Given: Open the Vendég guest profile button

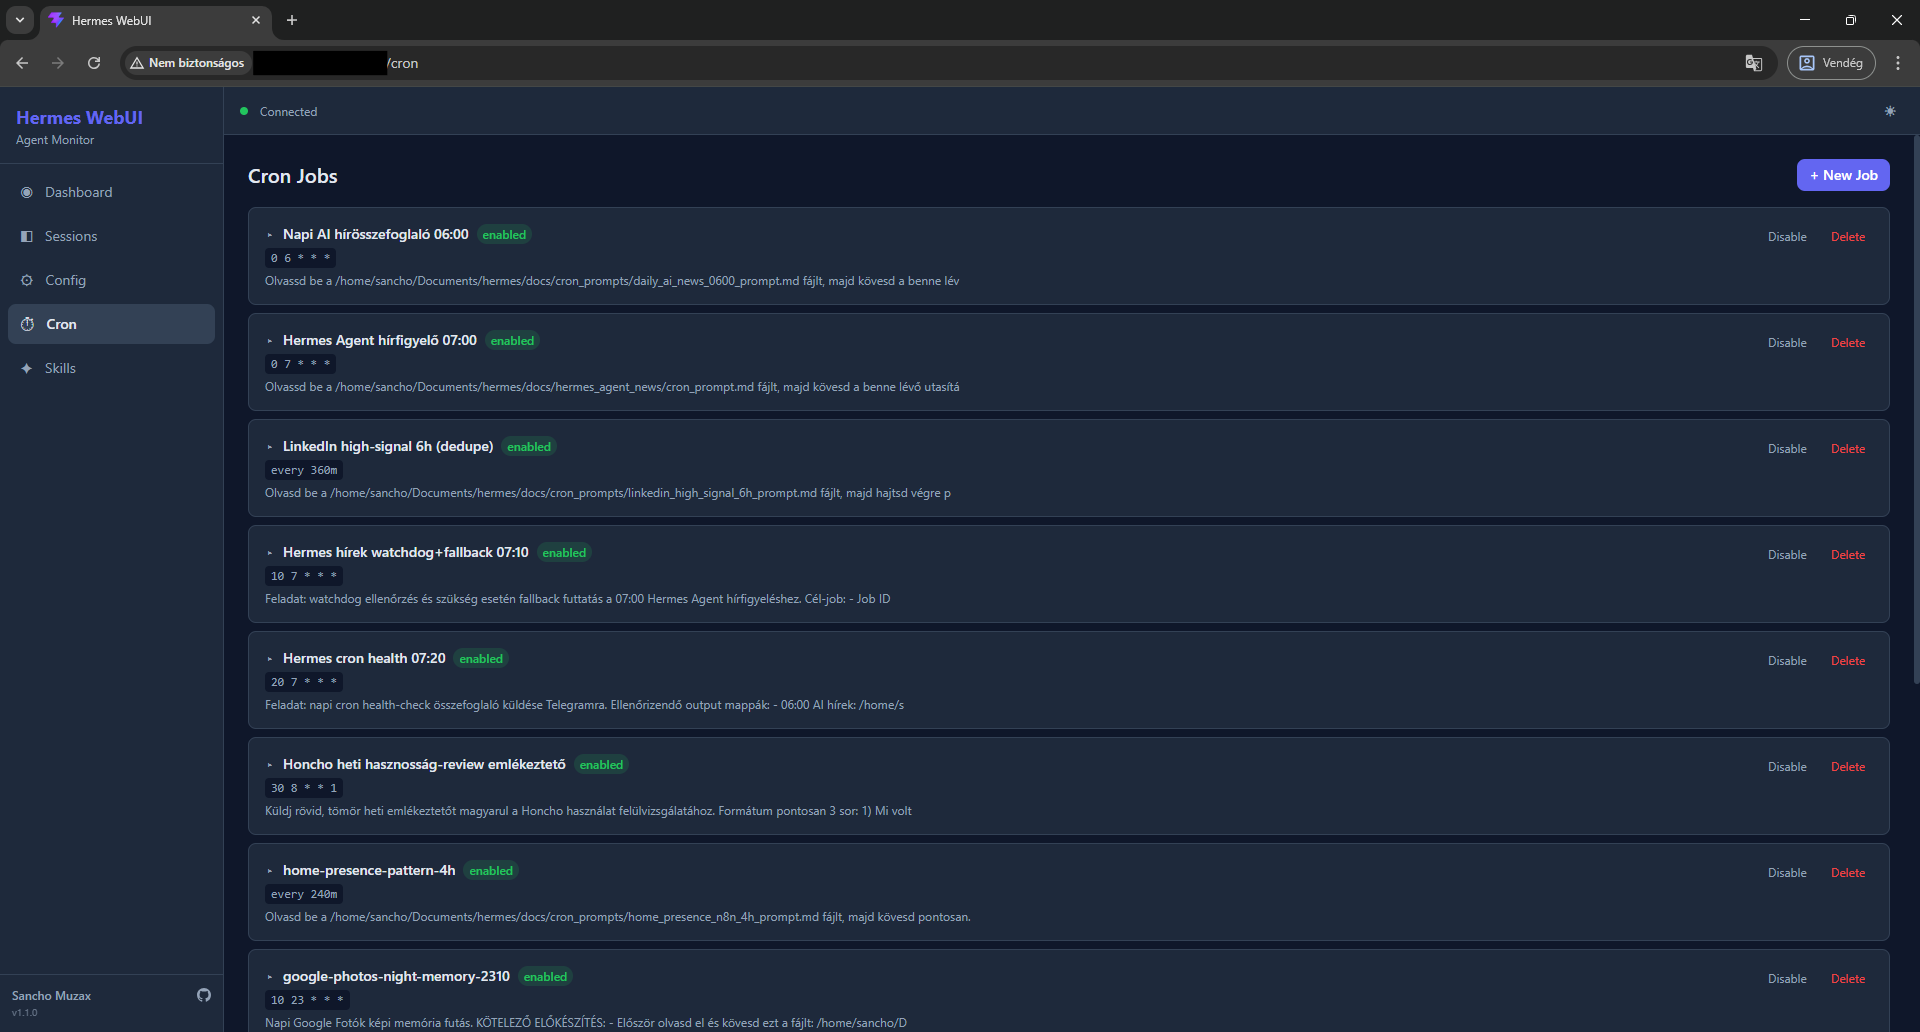Looking at the screenshot, I should [x=1832, y=63].
